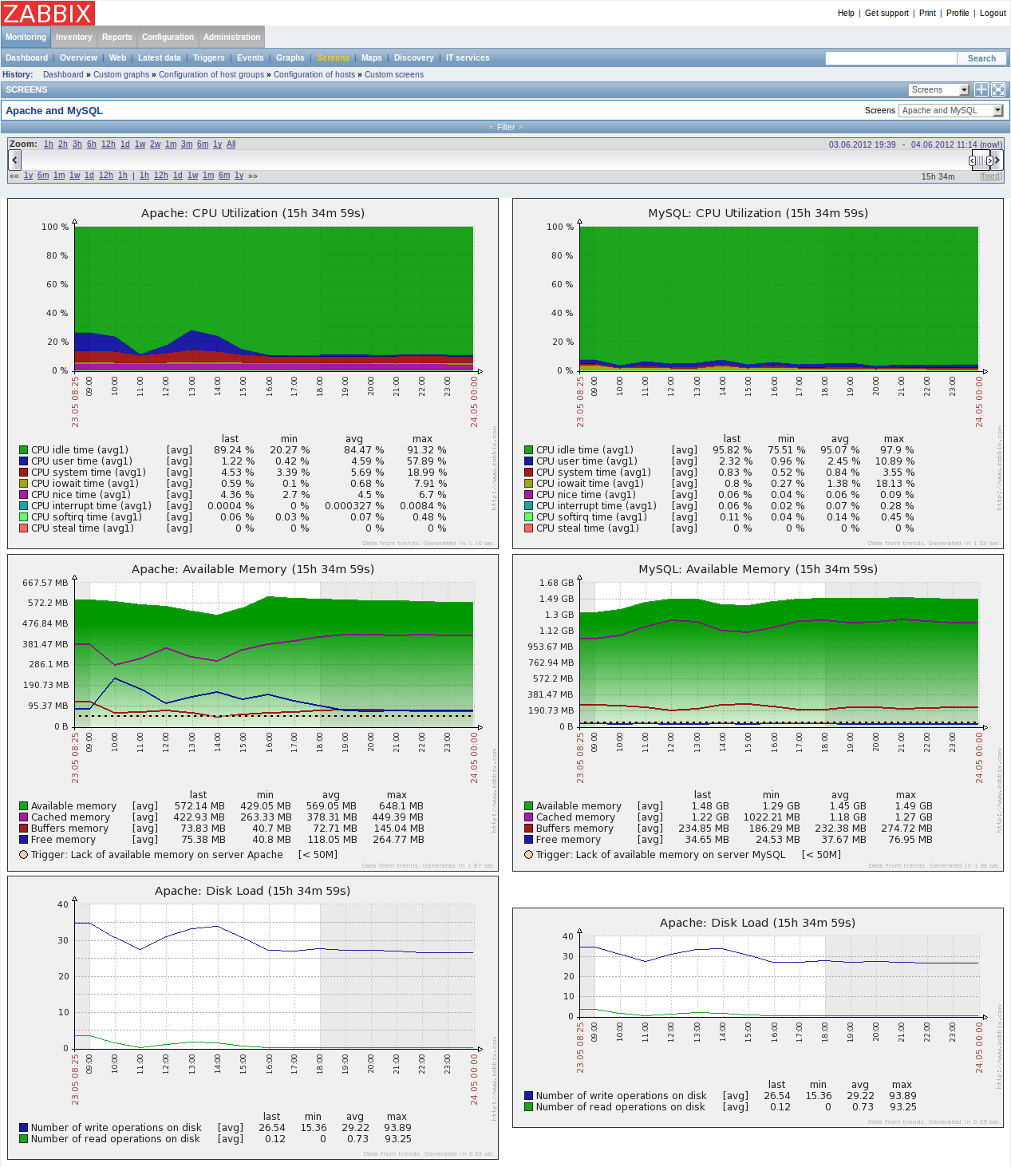1011x1167 pixels.
Task: Open the Triggers submenu item
Action: (x=209, y=58)
